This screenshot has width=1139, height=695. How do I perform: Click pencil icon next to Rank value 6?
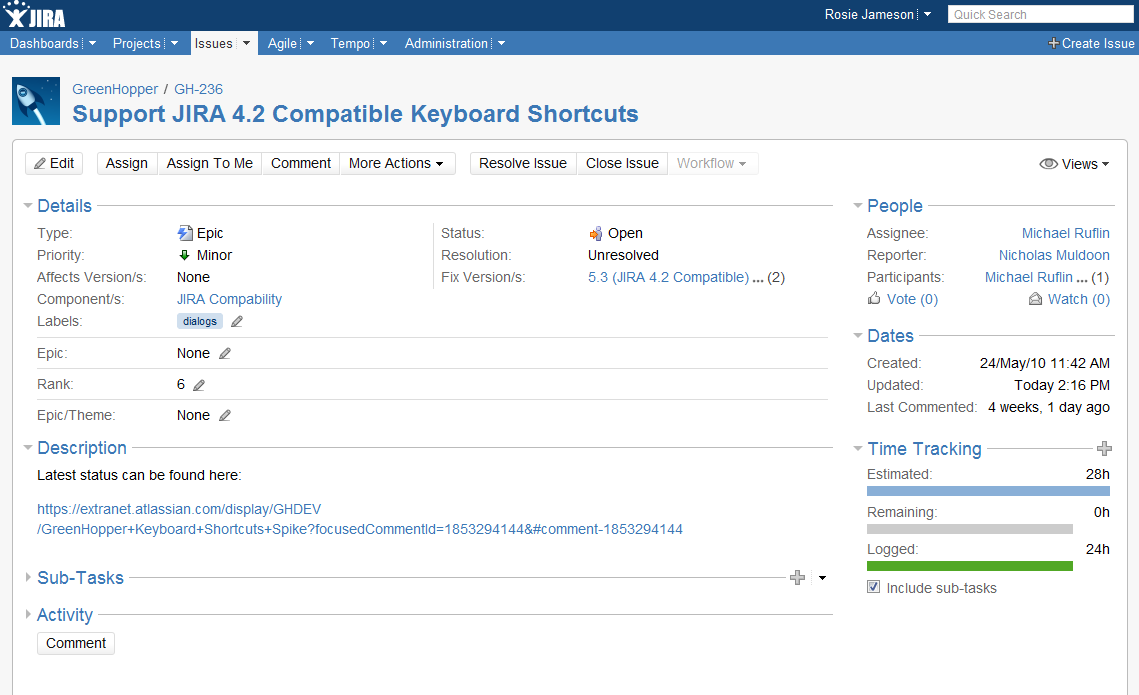[199, 385]
